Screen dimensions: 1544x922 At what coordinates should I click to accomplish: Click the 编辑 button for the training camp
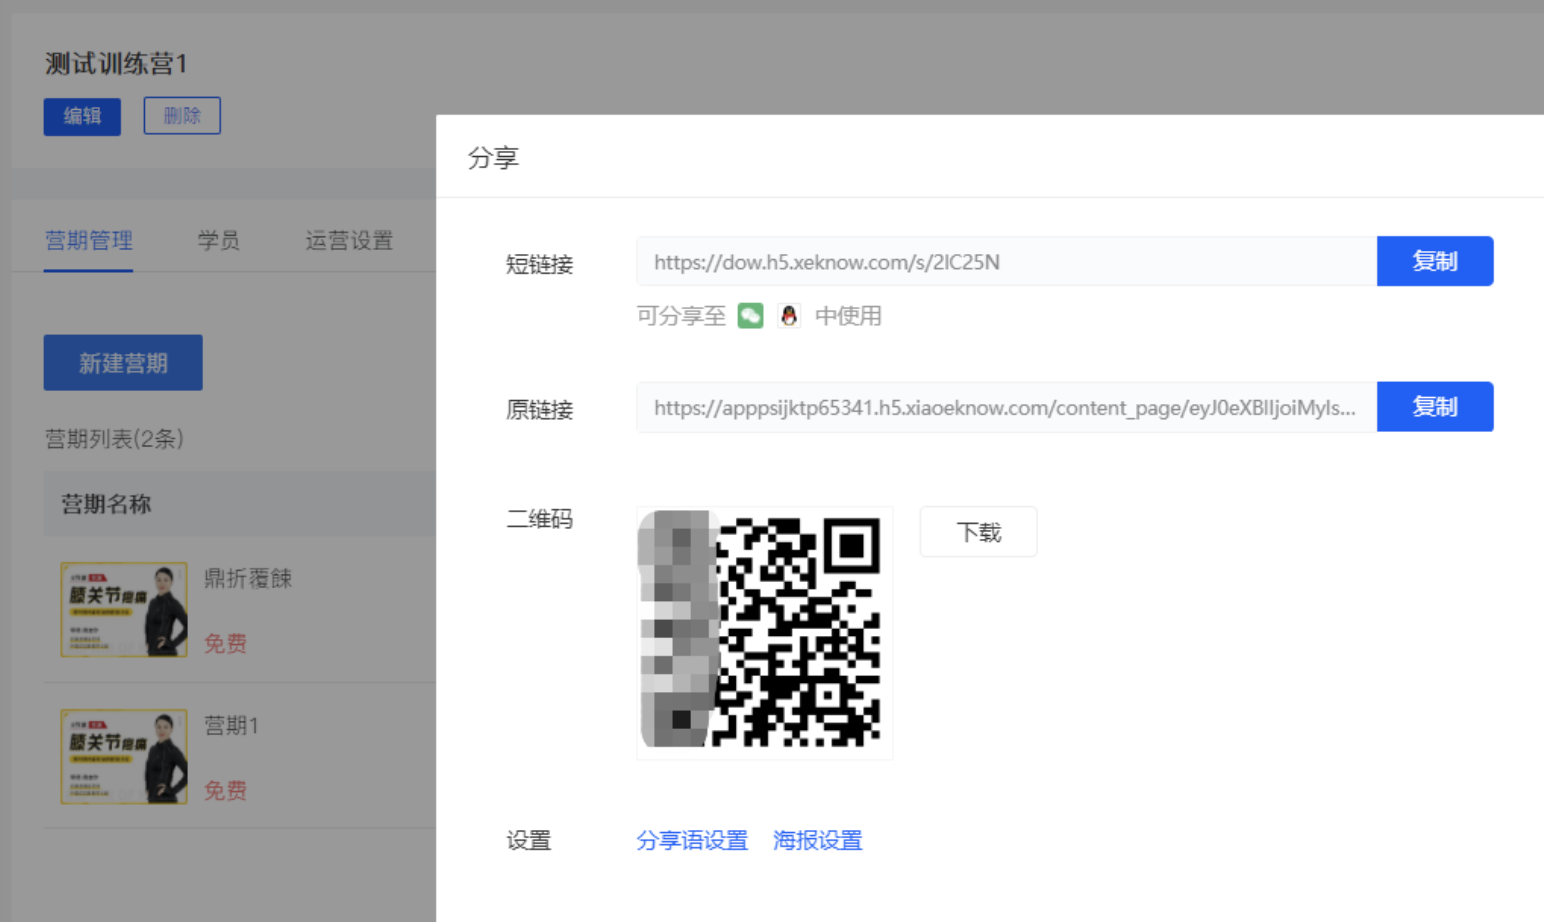[x=82, y=116]
